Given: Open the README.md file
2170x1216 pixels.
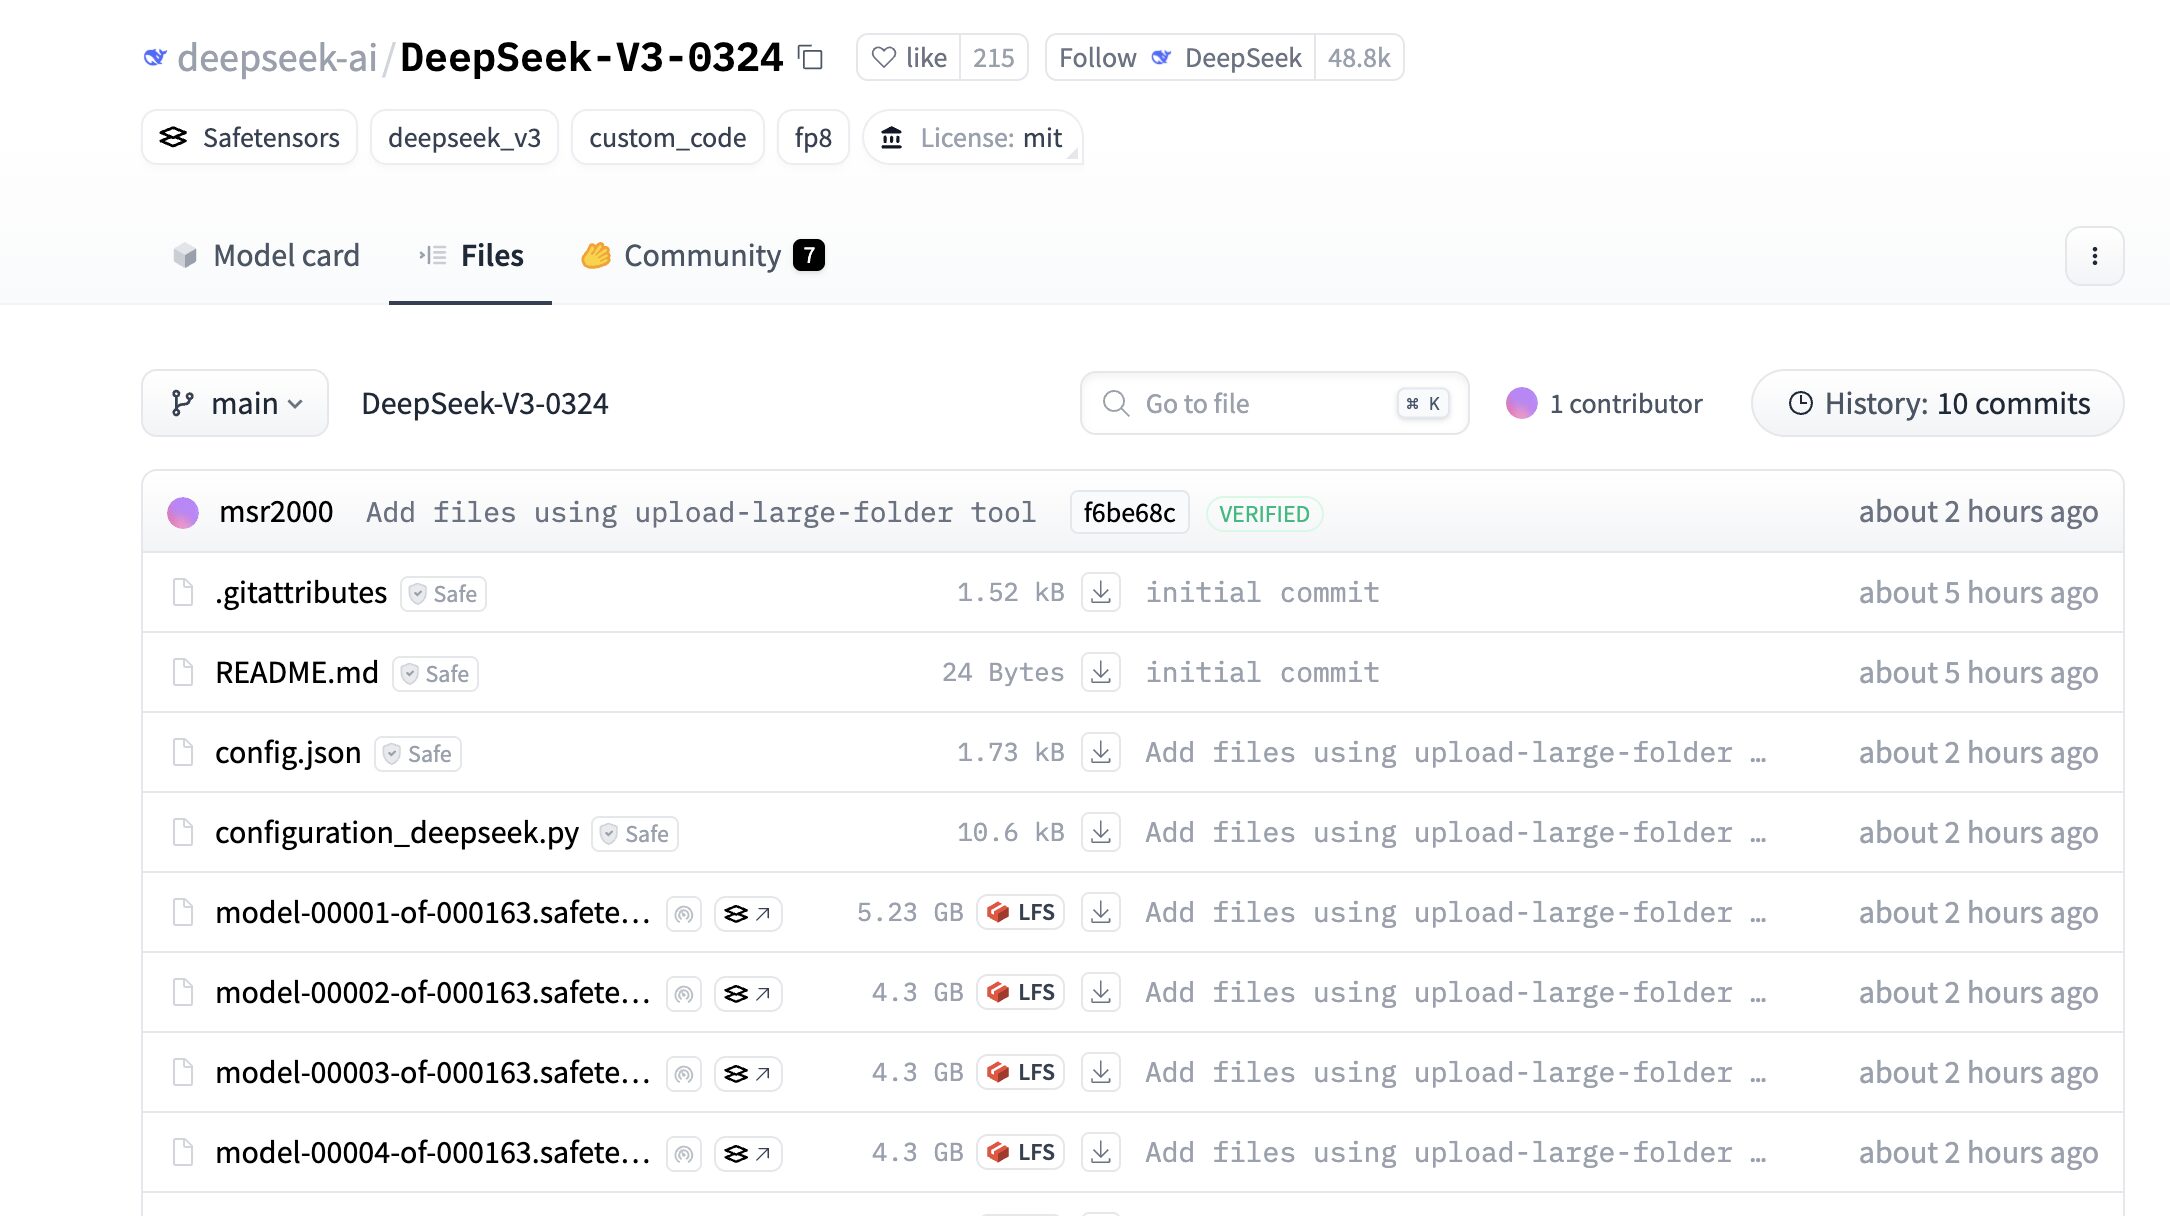Looking at the screenshot, I should 297,672.
